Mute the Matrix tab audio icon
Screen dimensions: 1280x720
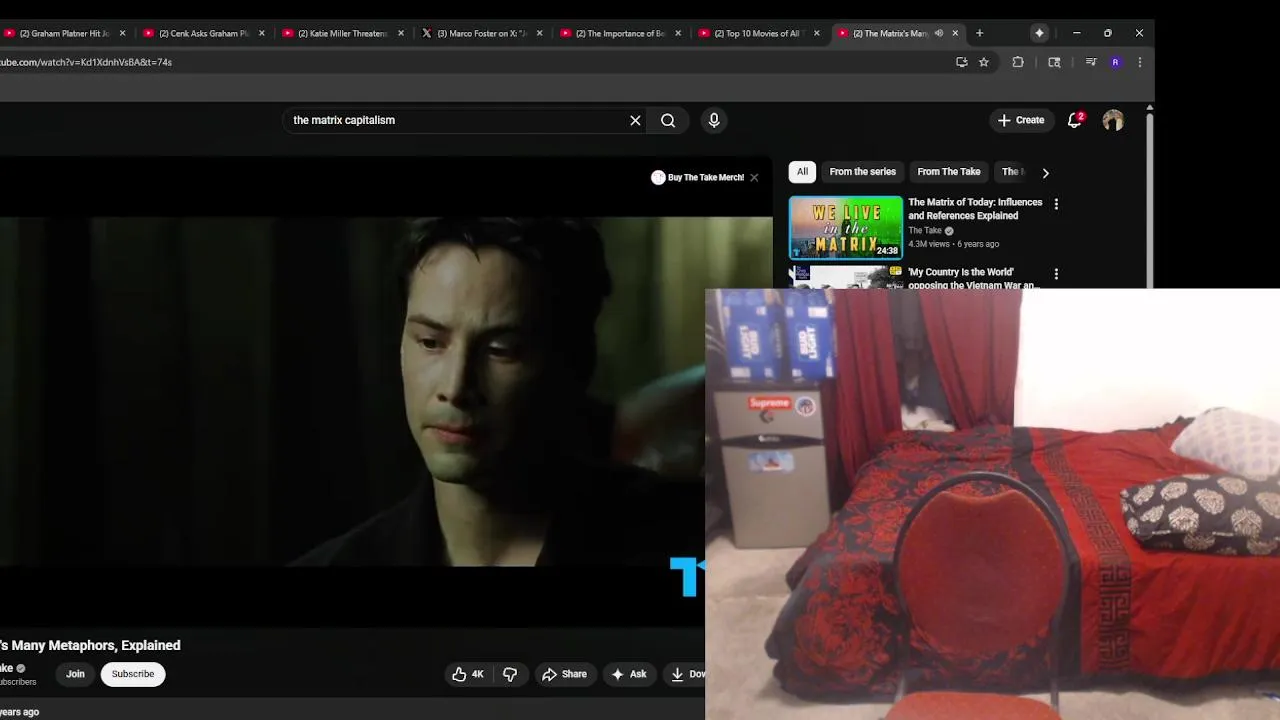click(939, 33)
